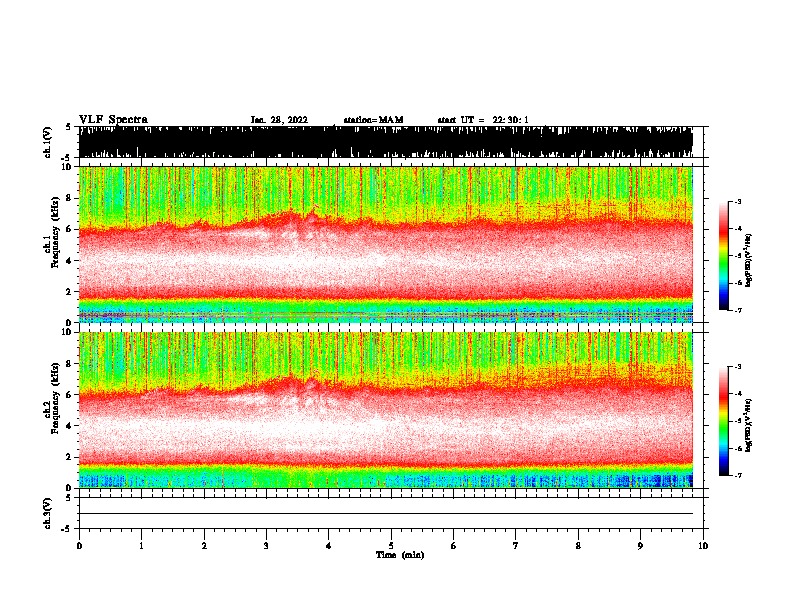Screen dimensions: 792x612
Task: Click time axis tick label "5"
Action: click(391, 546)
